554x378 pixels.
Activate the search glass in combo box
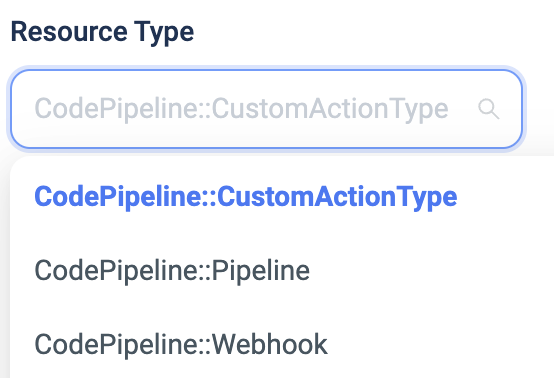[489, 109]
